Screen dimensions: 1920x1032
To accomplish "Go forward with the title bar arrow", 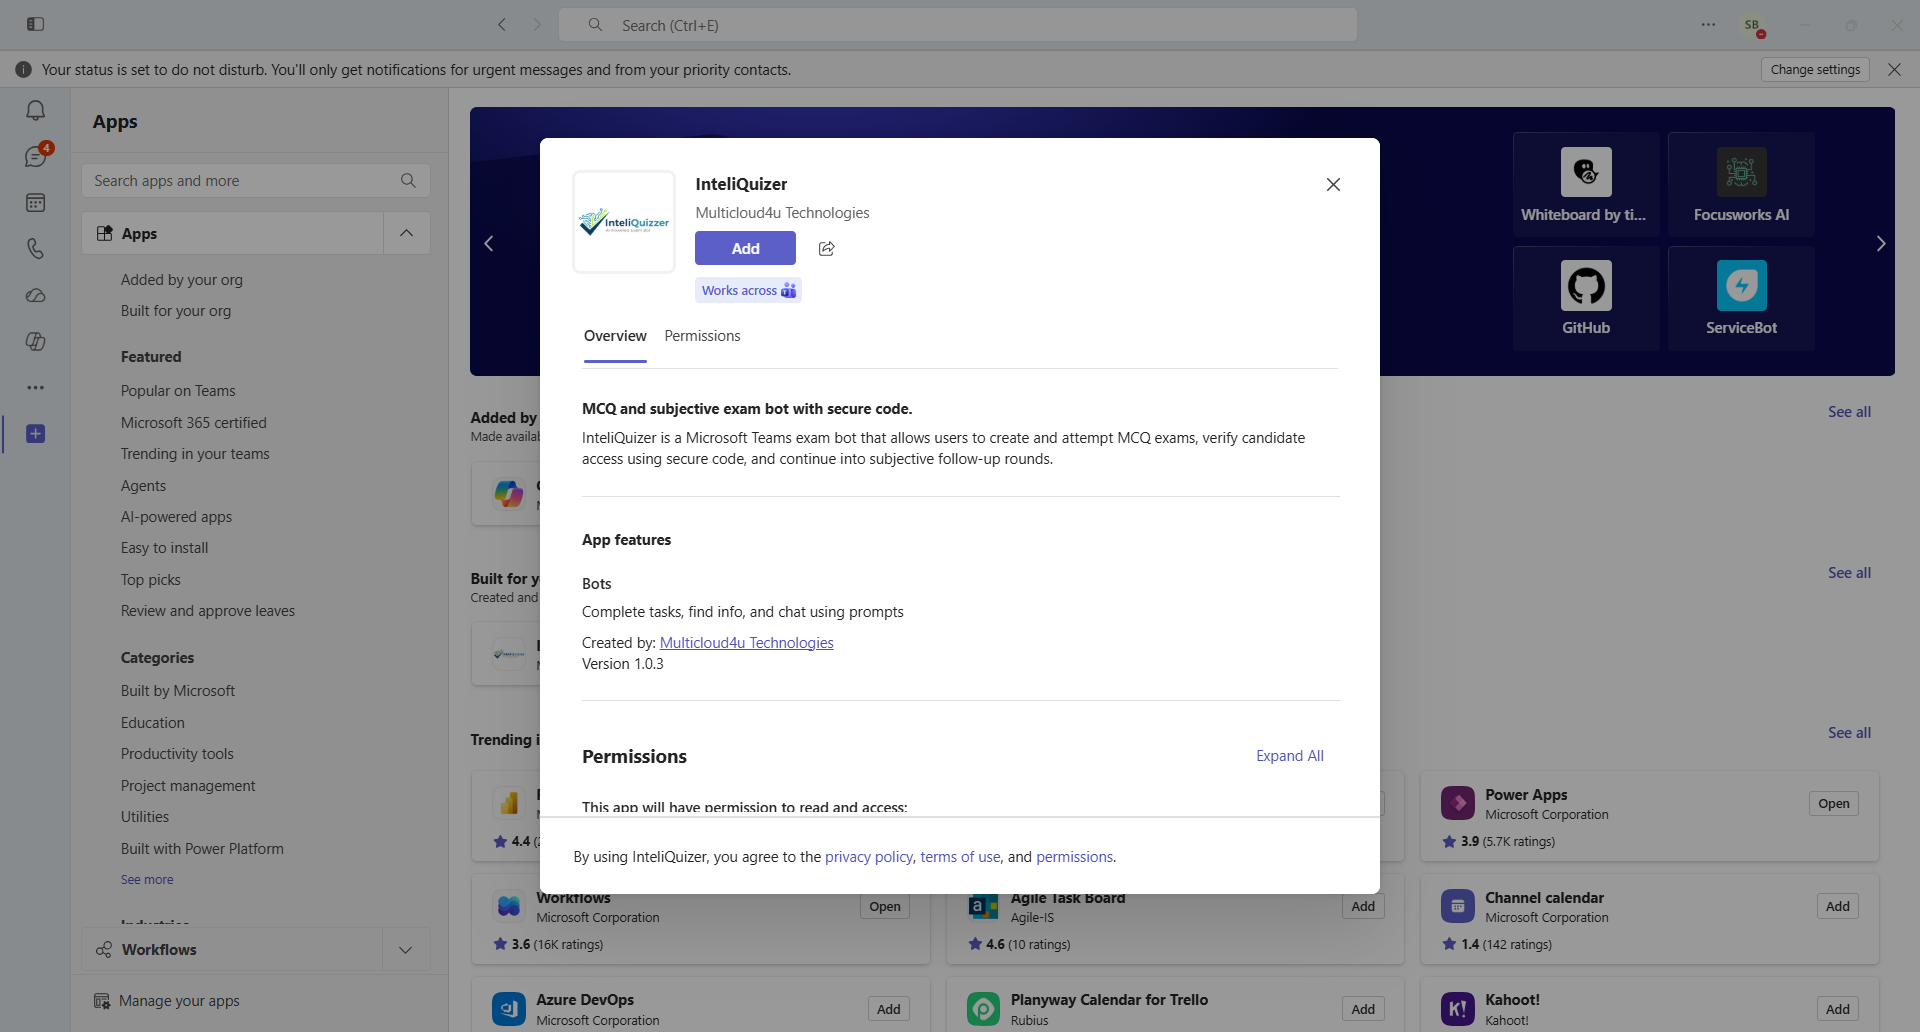I will [537, 24].
